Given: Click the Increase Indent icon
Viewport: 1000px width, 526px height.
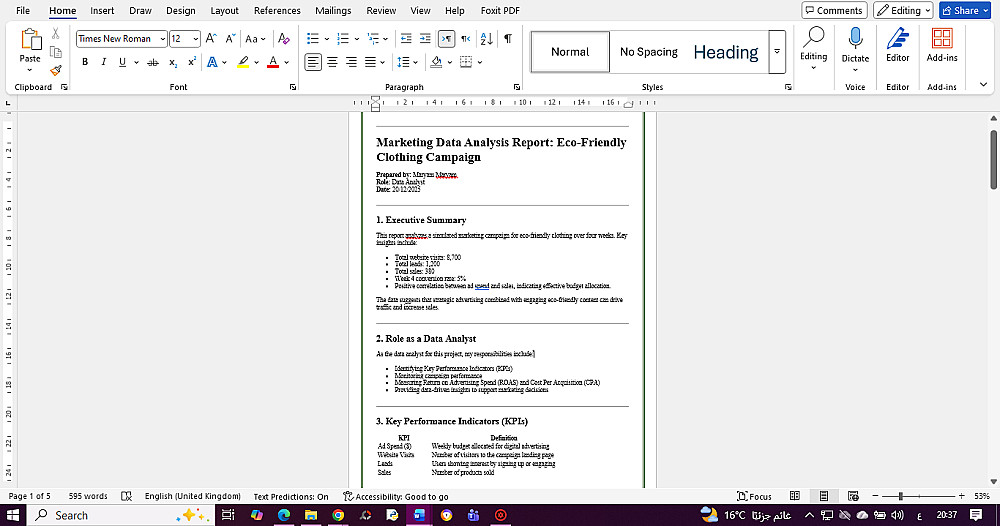Looking at the screenshot, I should [425, 39].
